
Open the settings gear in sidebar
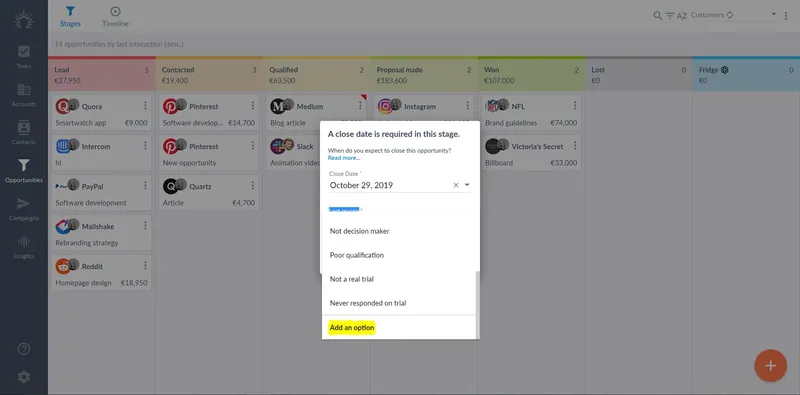tap(23, 377)
